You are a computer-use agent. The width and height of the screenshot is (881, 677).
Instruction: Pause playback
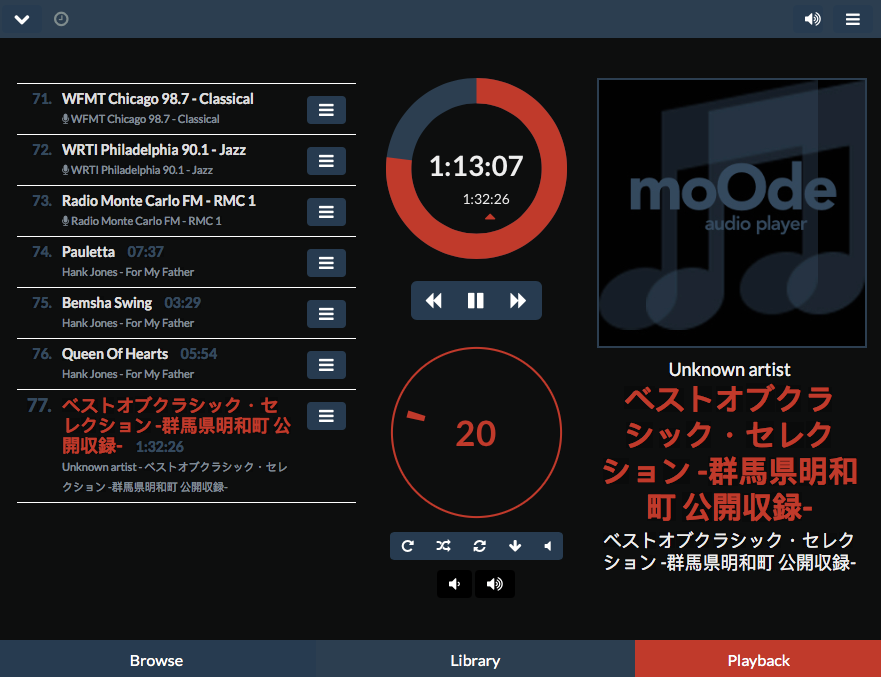pos(476,301)
